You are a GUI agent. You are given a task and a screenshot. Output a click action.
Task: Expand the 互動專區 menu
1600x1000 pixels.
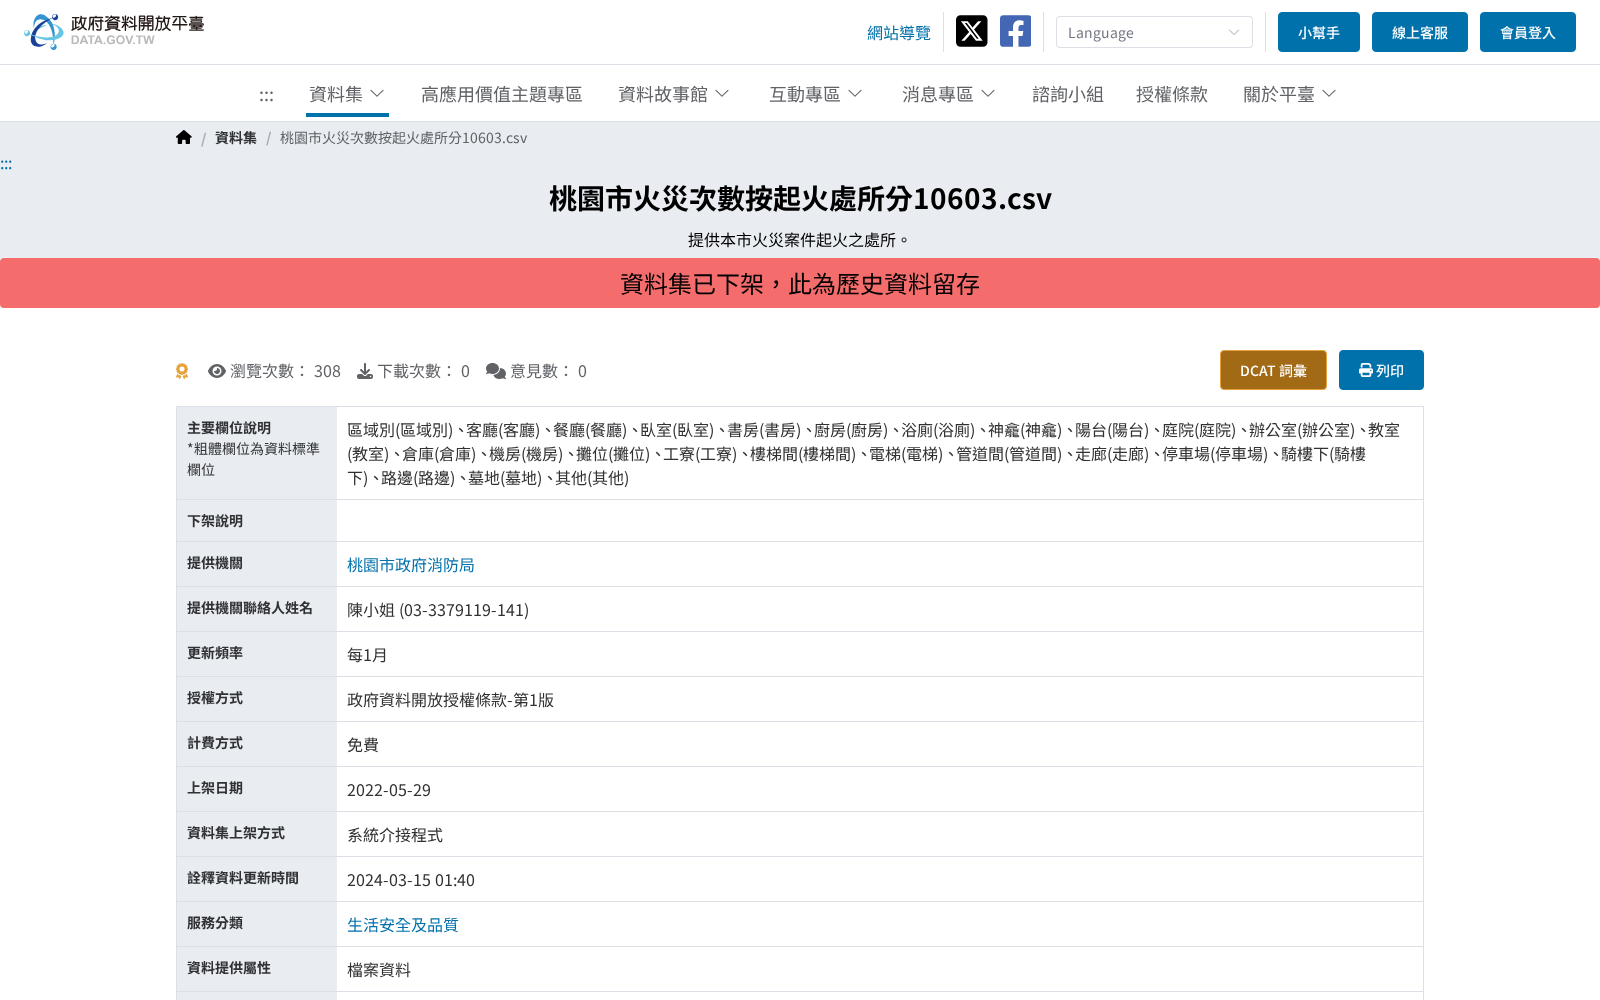click(816, 94)
